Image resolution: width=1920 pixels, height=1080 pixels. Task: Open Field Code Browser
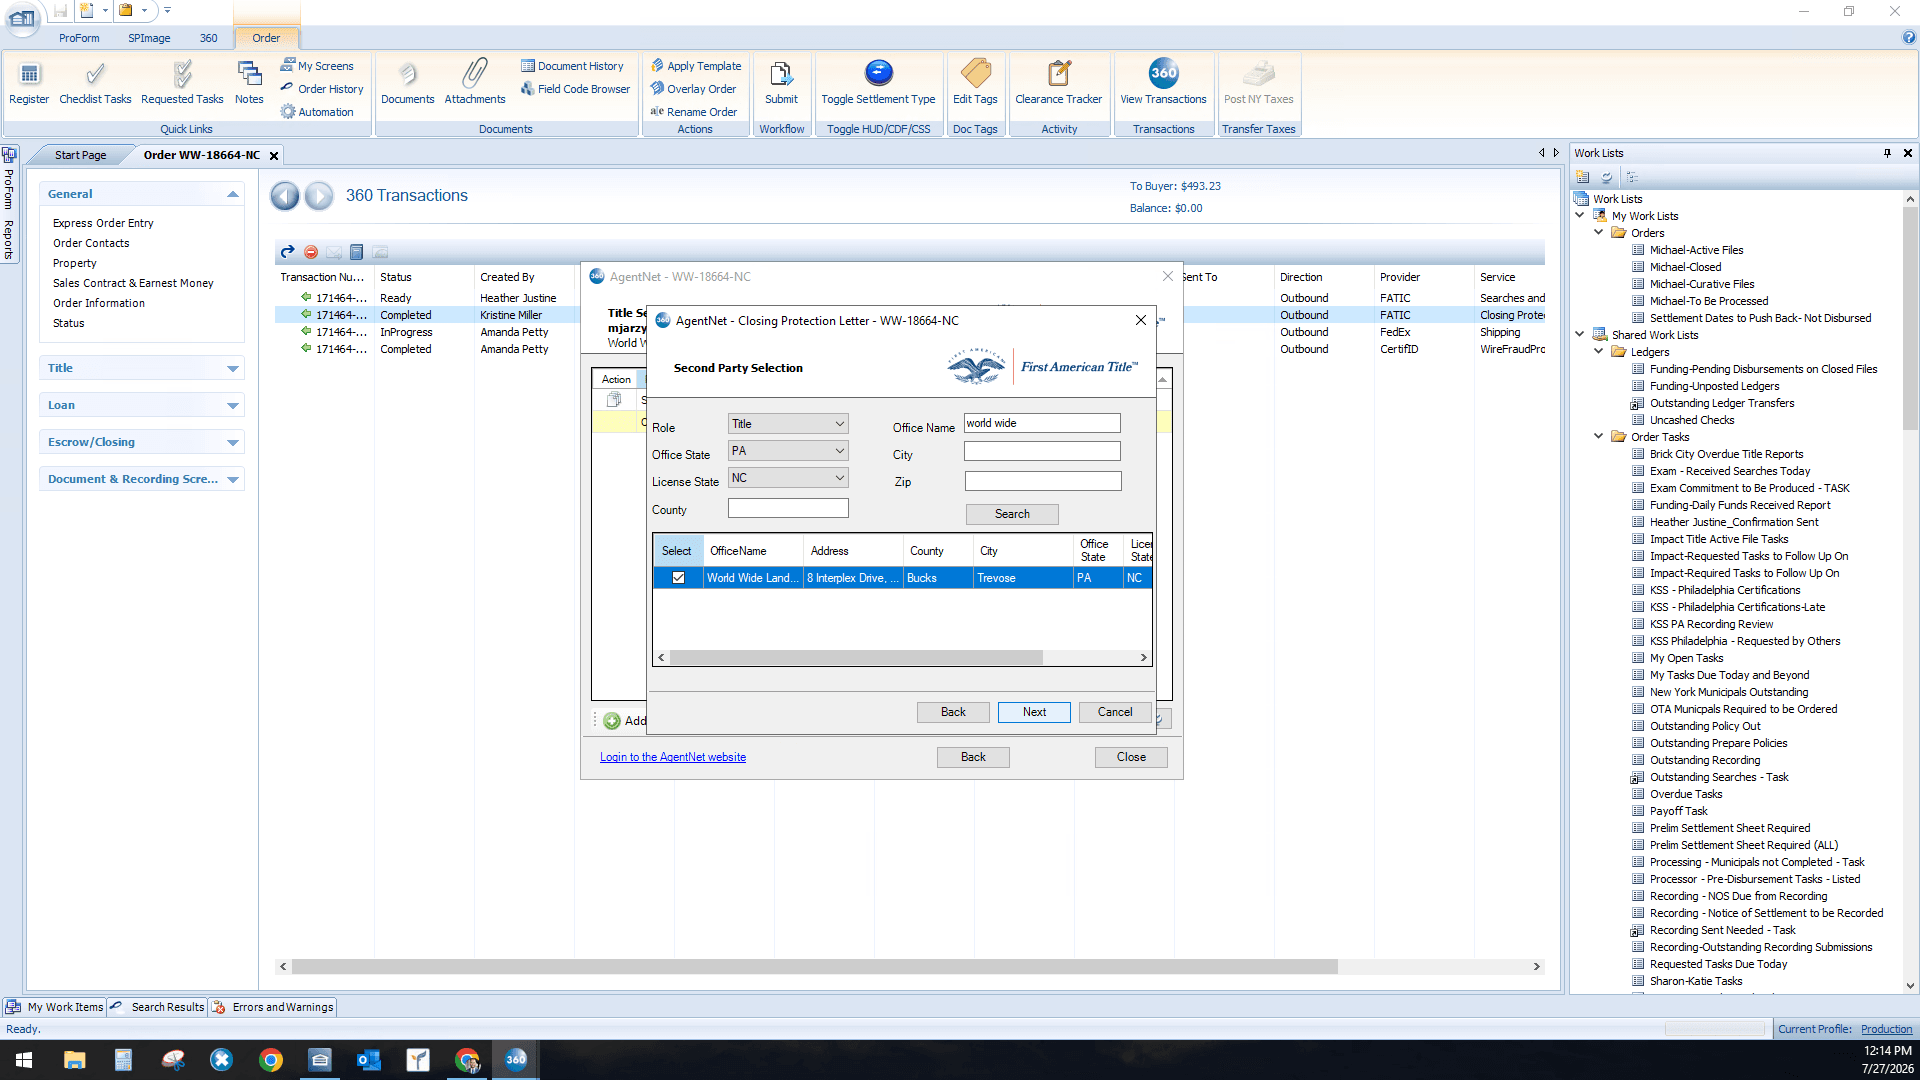[575, 89]
